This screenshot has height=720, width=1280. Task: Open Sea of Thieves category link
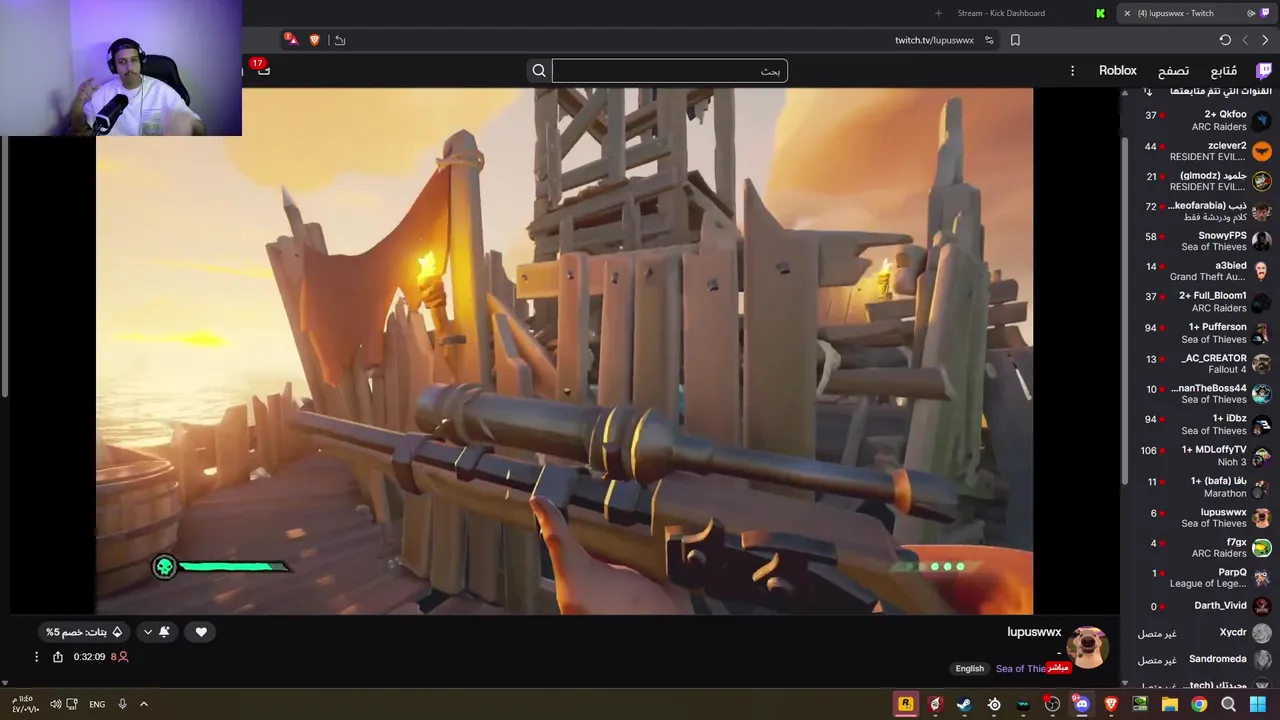[1020, 669]
